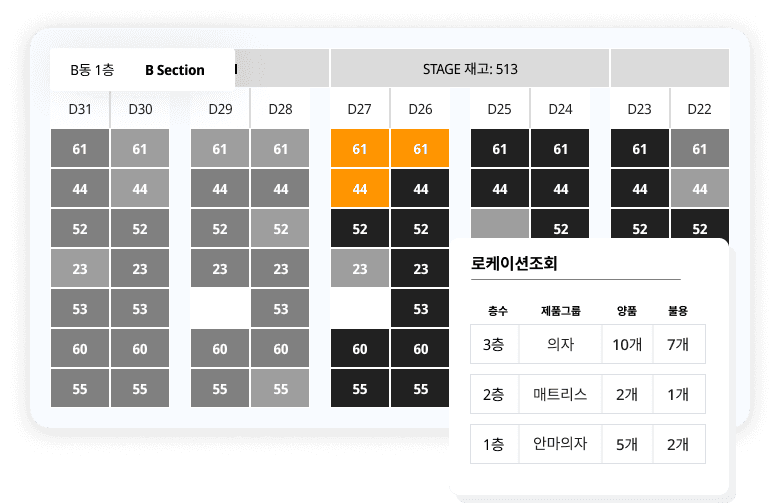Click the 층수 column header
The width and height of the screenshot is (775, 503).
coord(498,311)
